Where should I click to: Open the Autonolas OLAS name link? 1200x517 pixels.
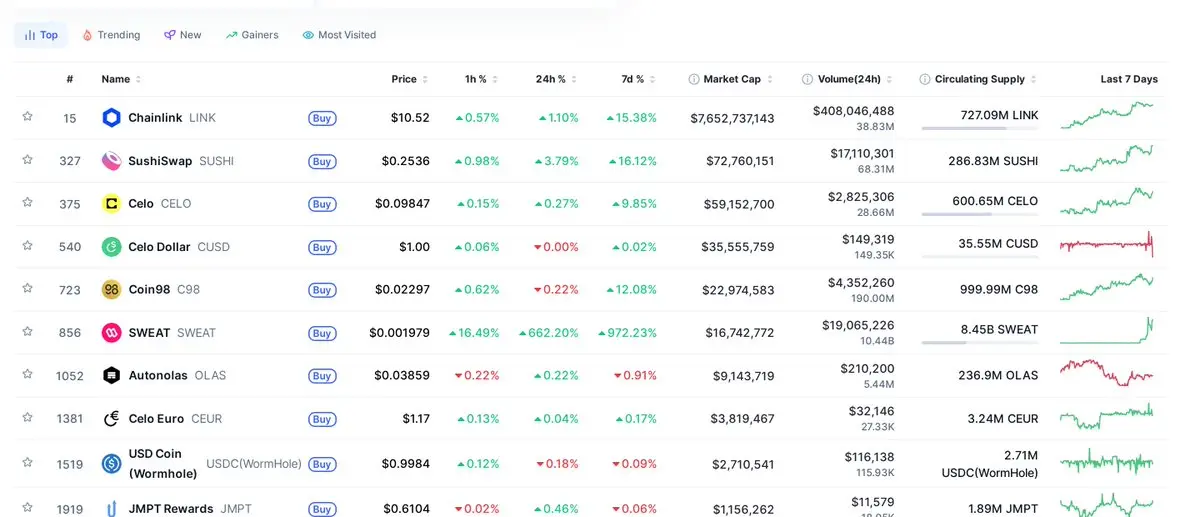click(177, 376)
